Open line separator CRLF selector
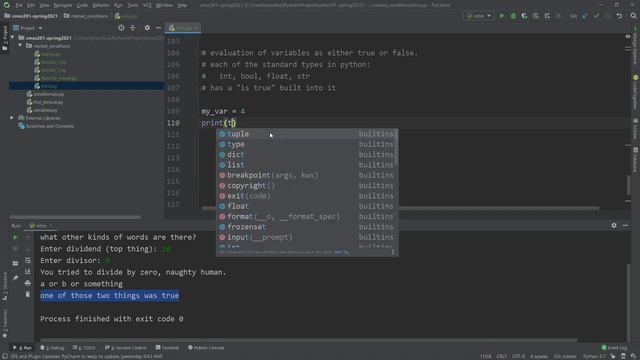Image resolution: width=640 pixels, height=360 pixels. (x=502, y=356)
